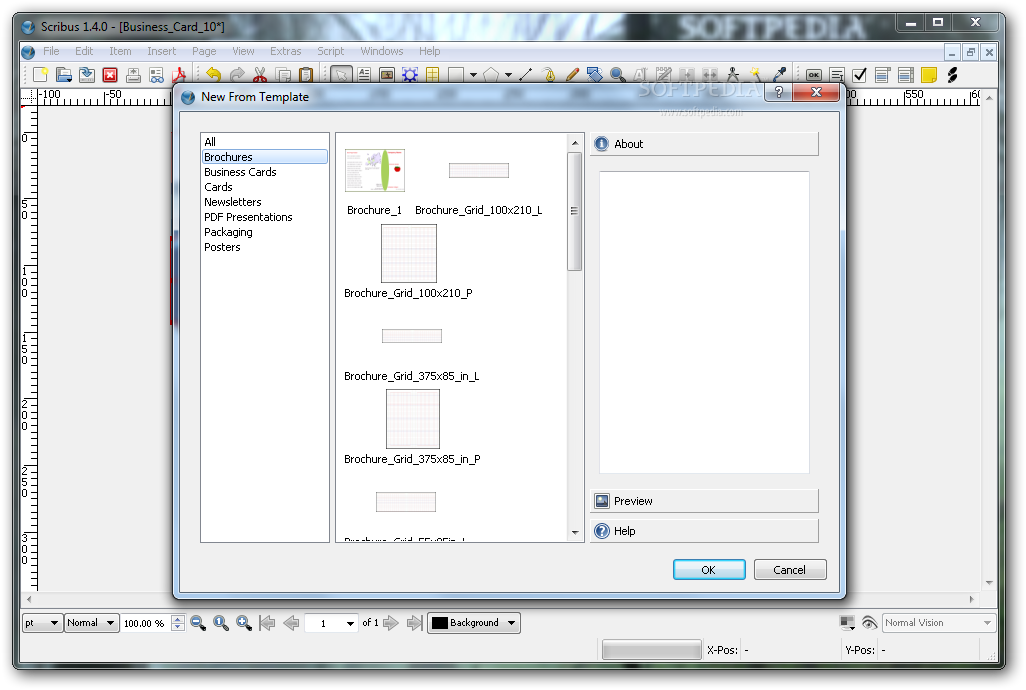Select the Image Frame tool
This screenshot has height=690, width=1026.
pyautogui.click(x=387, y=75)
